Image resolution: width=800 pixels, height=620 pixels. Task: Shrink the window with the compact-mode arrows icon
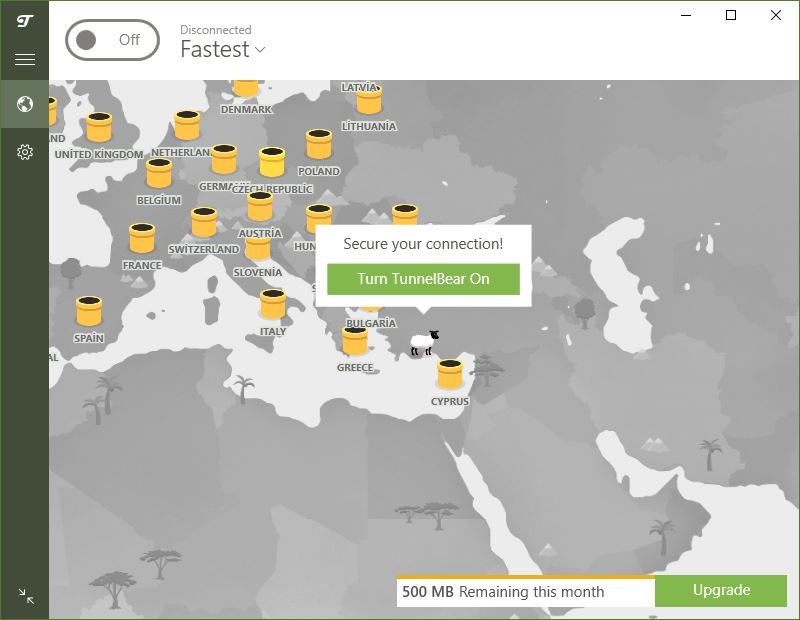(26, 596)
